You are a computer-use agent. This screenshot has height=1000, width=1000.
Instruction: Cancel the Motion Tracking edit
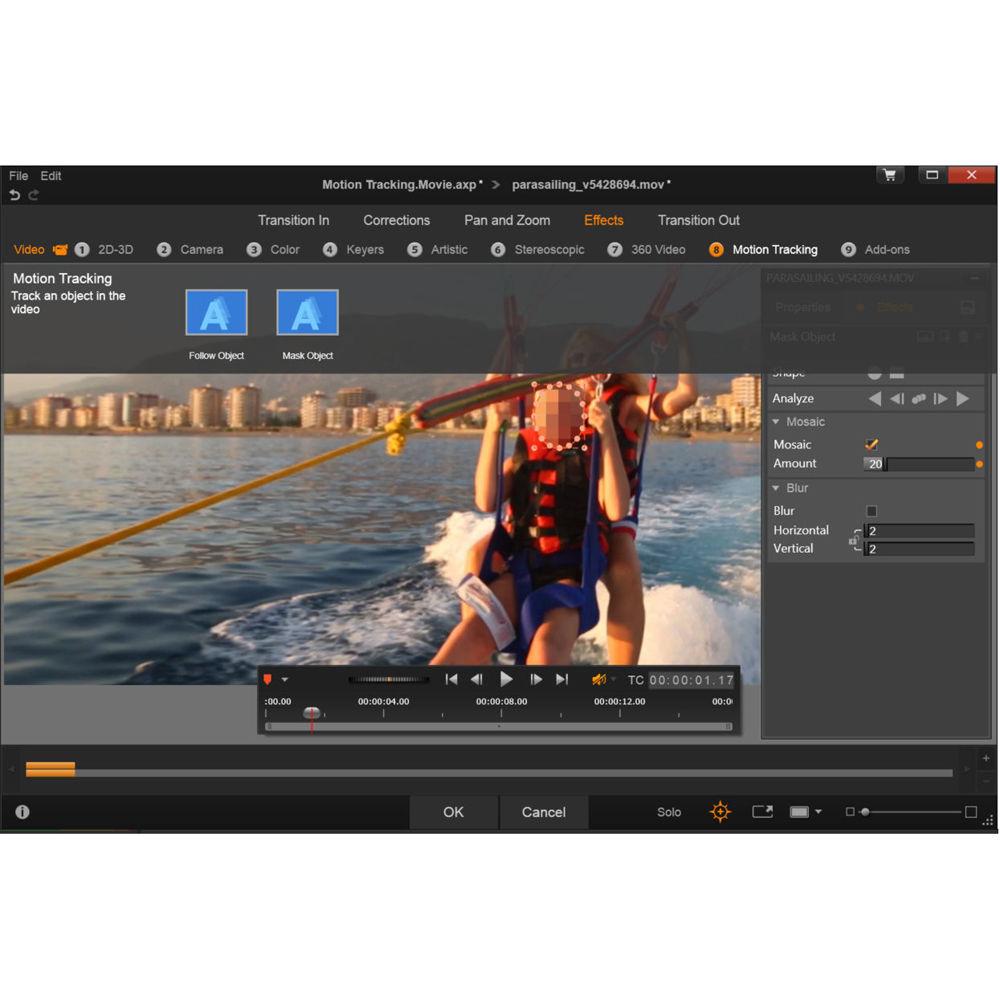tap(543, 812)
